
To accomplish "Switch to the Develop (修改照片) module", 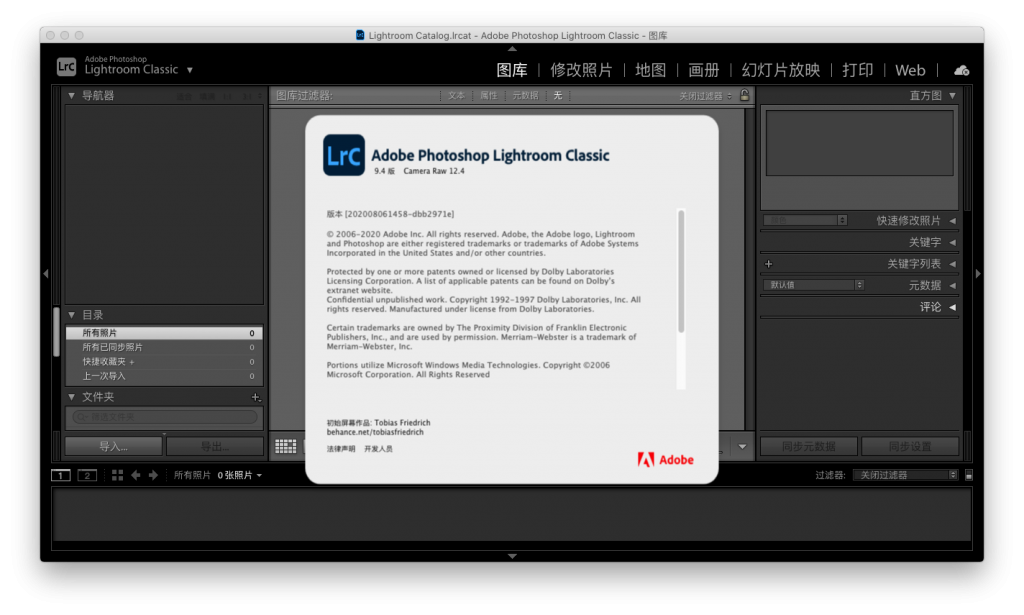I will pyautogui.click(x=581, y=70).
